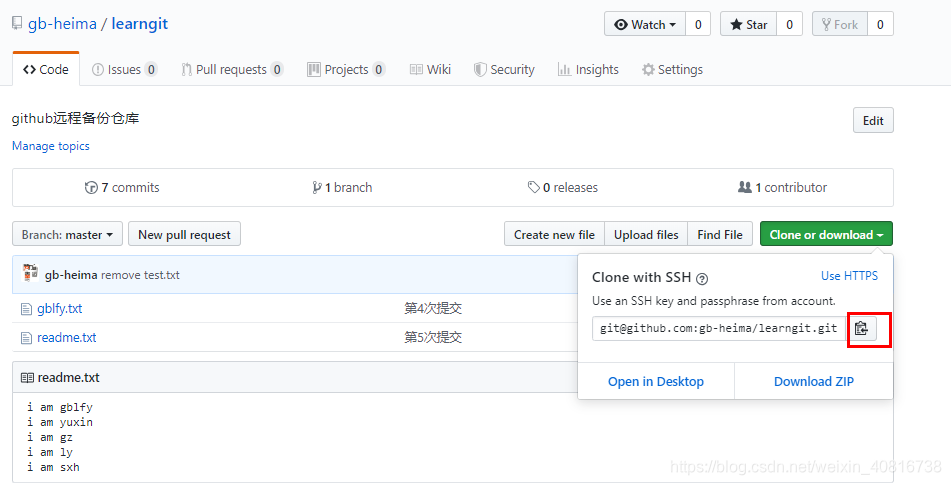
Task: Open the 0 releases page
Action: click(563, 188)
